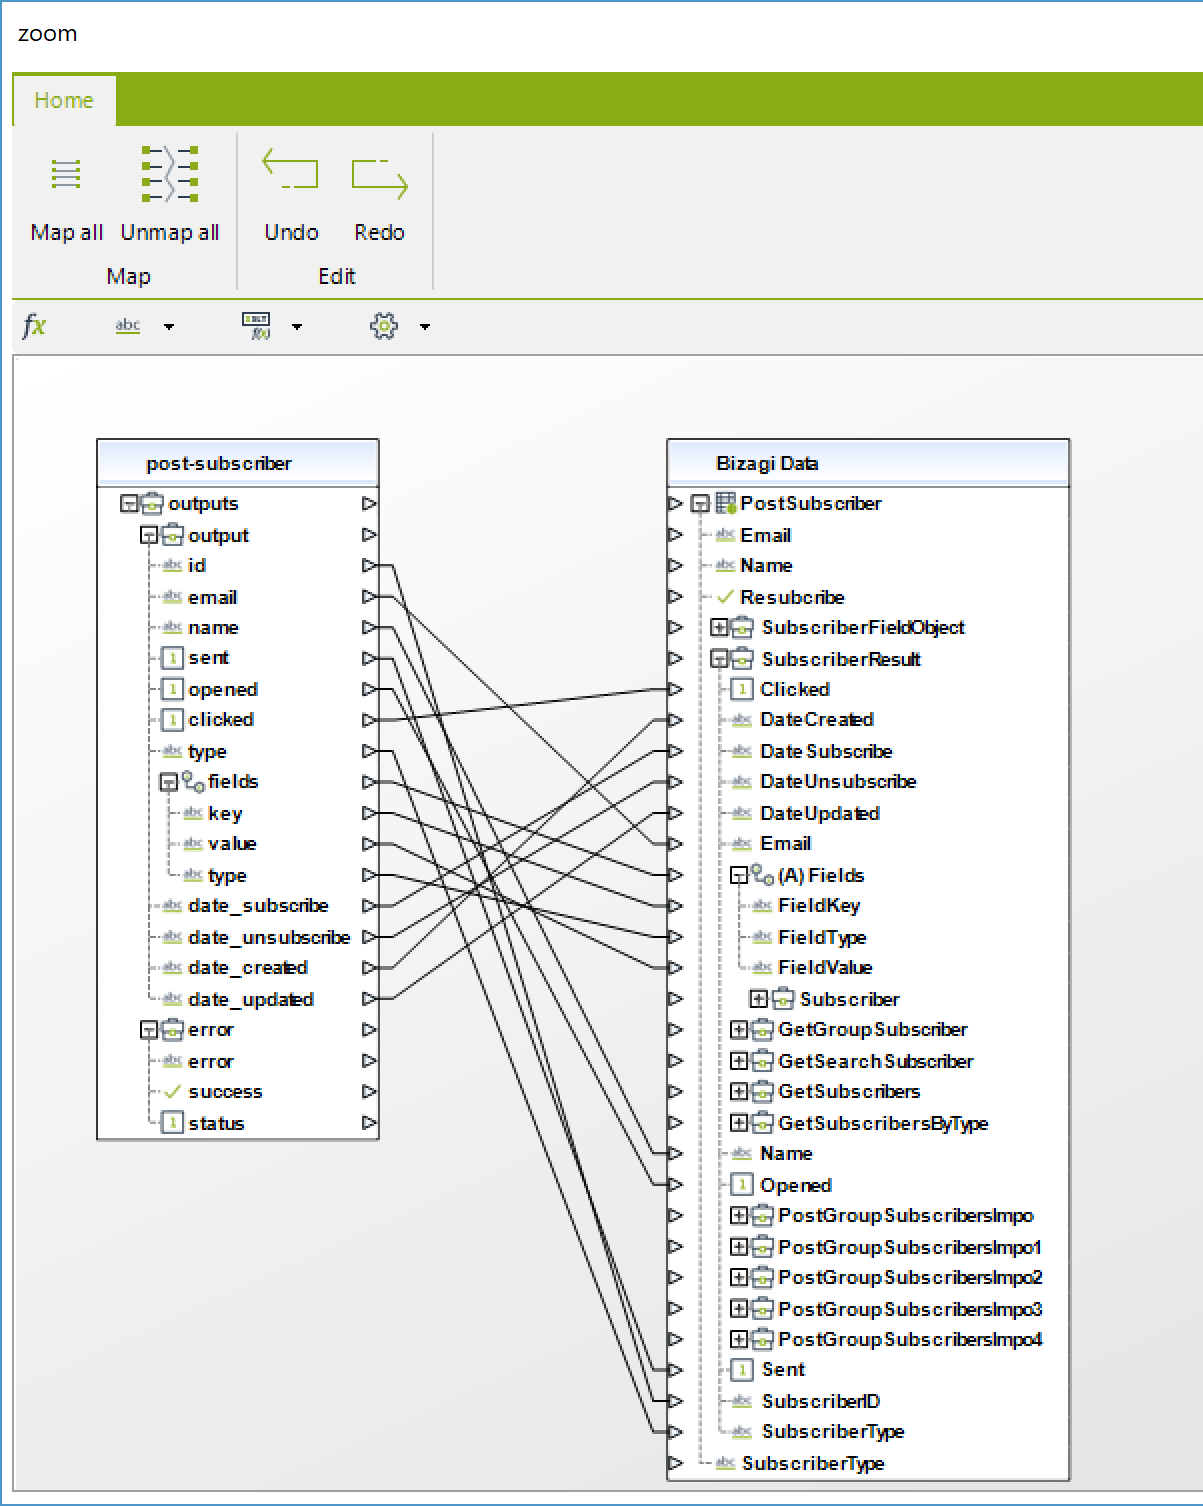
Task: Select the success field under error
Action: coord(225,1092)
